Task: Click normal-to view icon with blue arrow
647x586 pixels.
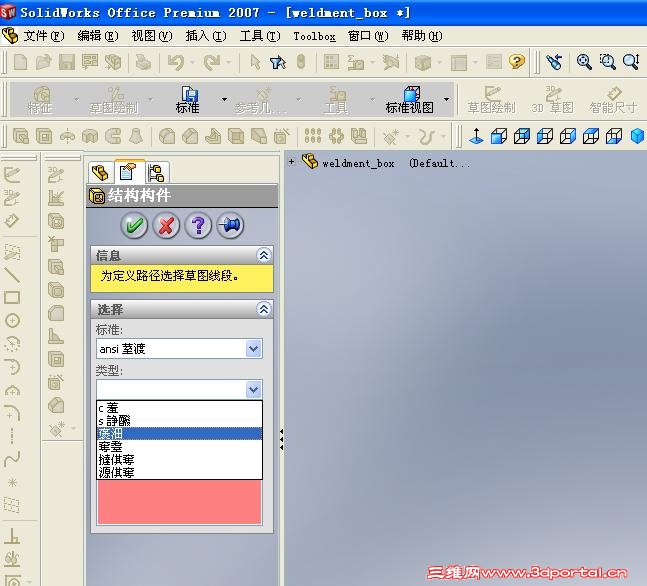Action: [476, 136]
